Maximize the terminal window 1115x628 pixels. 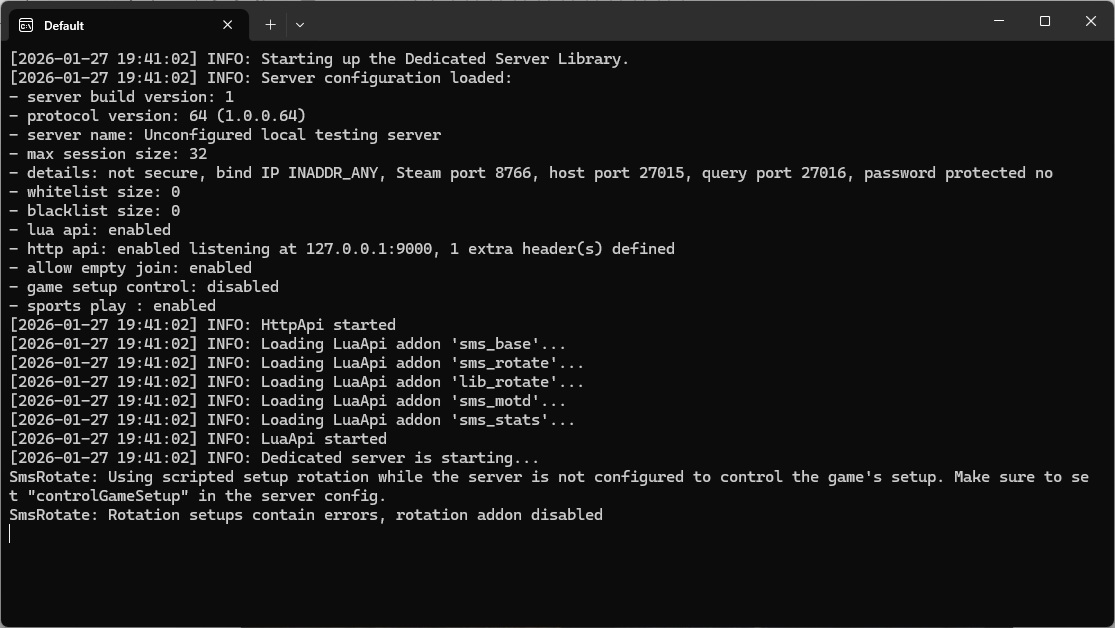coord(1045,21)
